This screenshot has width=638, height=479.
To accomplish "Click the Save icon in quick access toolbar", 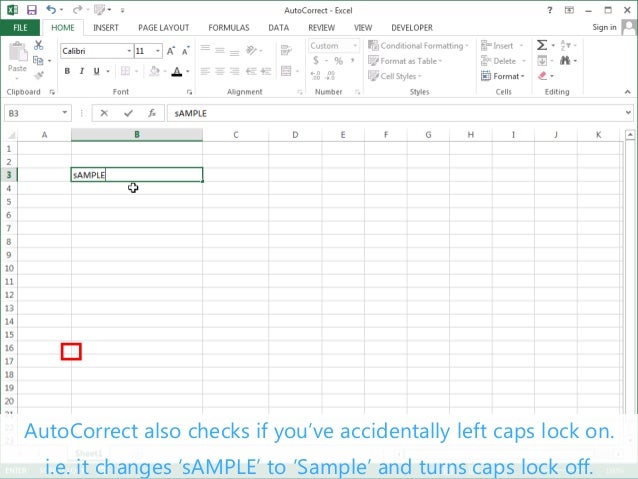I will pyautogui.click(x=31, y=10).
